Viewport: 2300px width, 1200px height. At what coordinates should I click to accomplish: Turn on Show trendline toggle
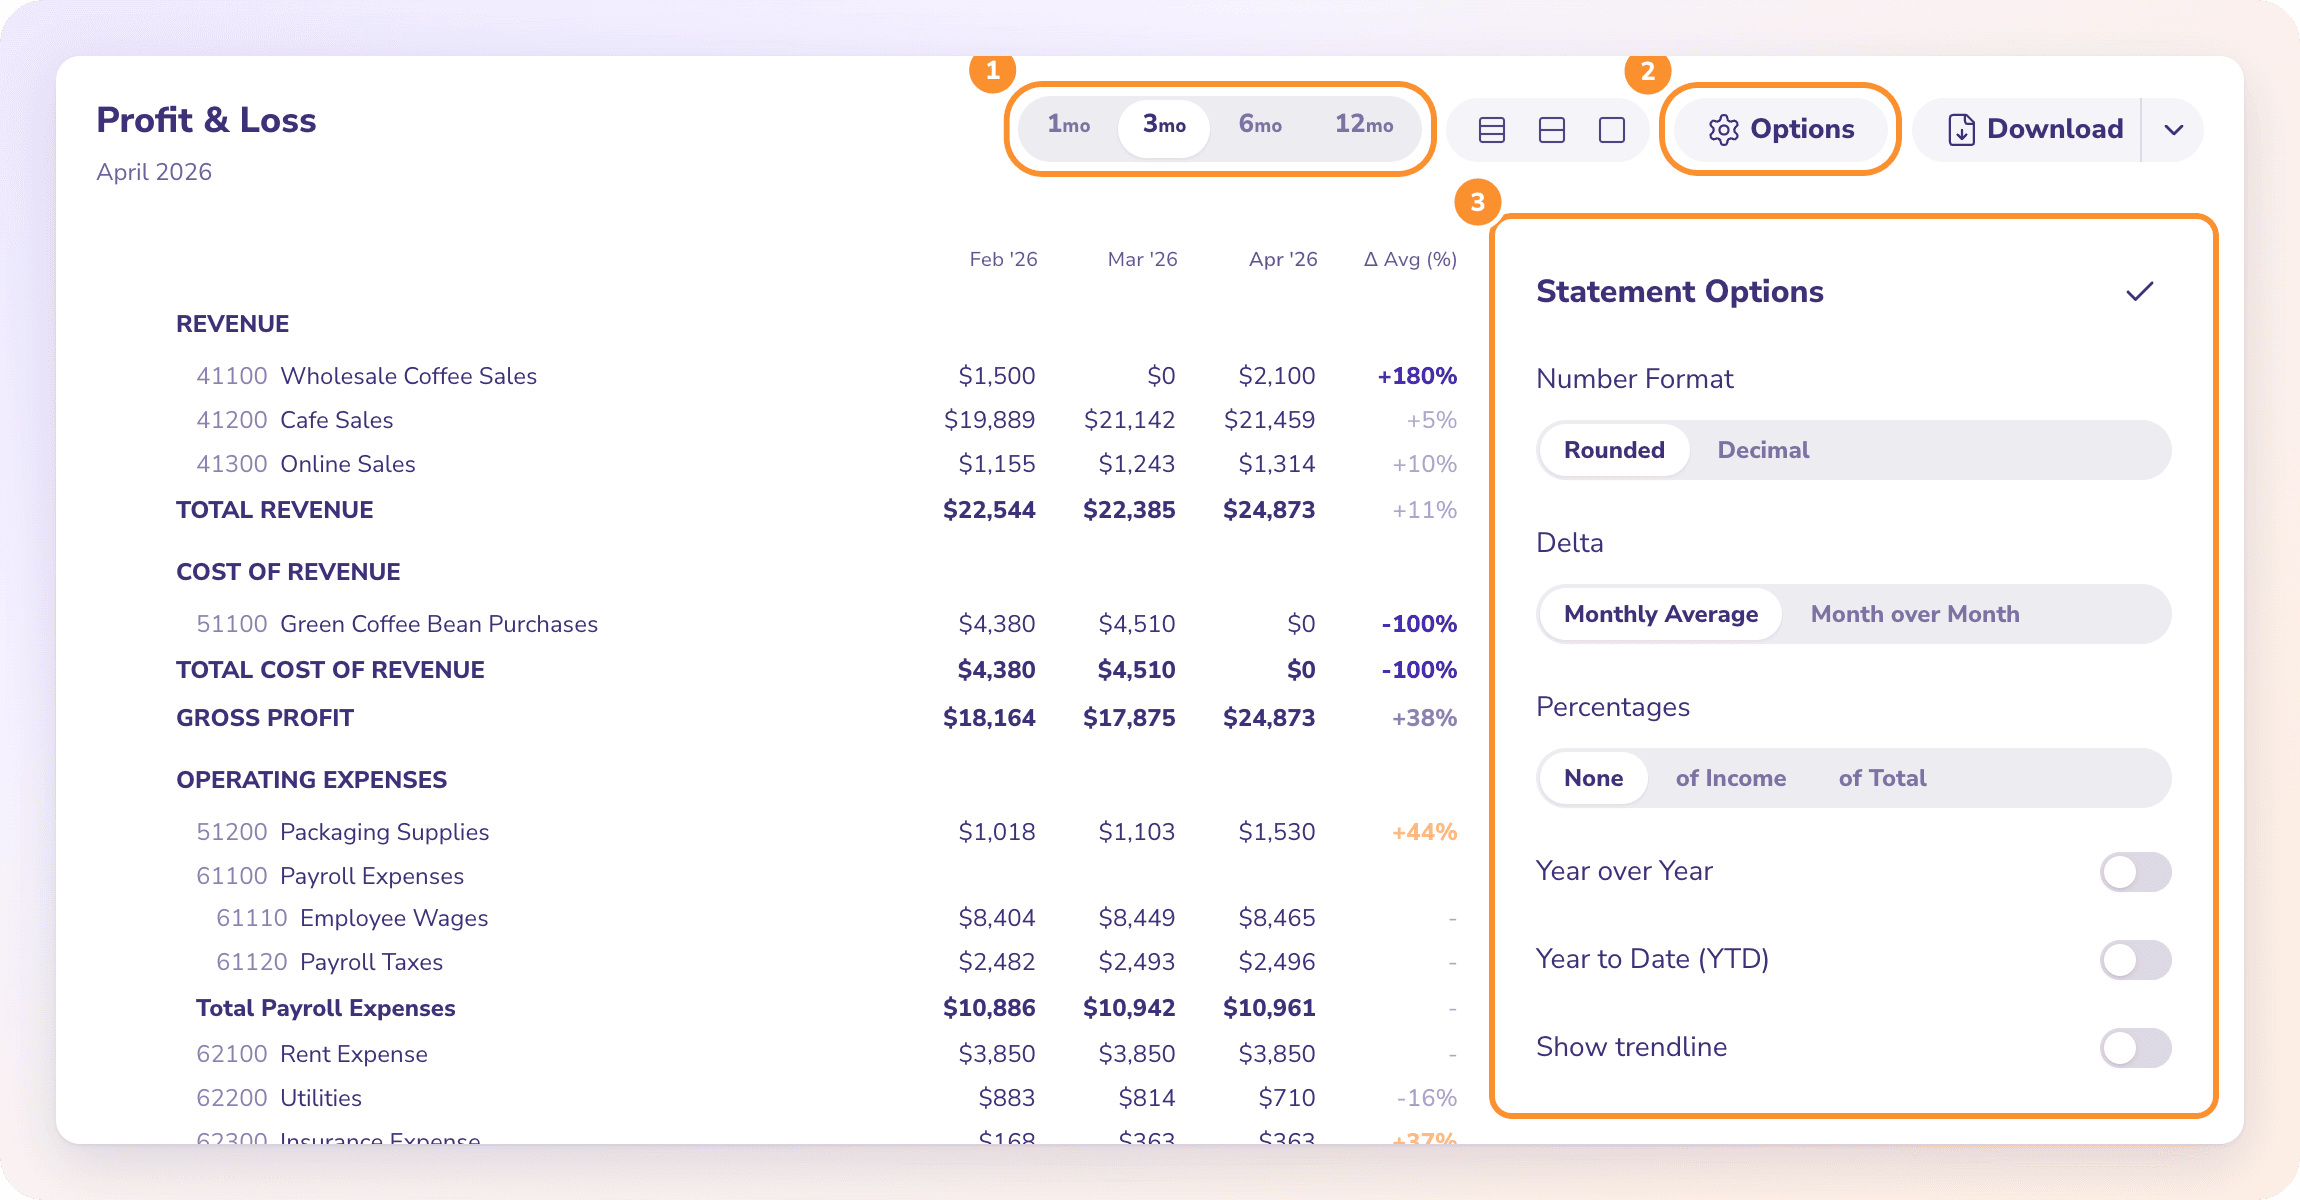pyautogui.click(x=2135, y=1048)
